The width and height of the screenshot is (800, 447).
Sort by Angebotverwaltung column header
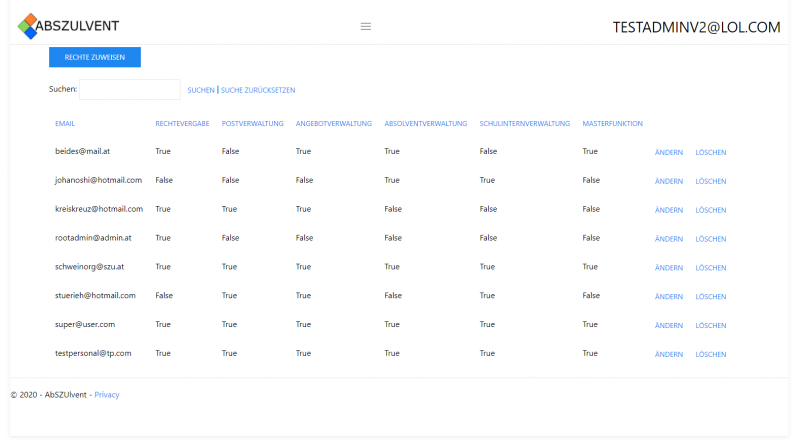click(334, 123)
